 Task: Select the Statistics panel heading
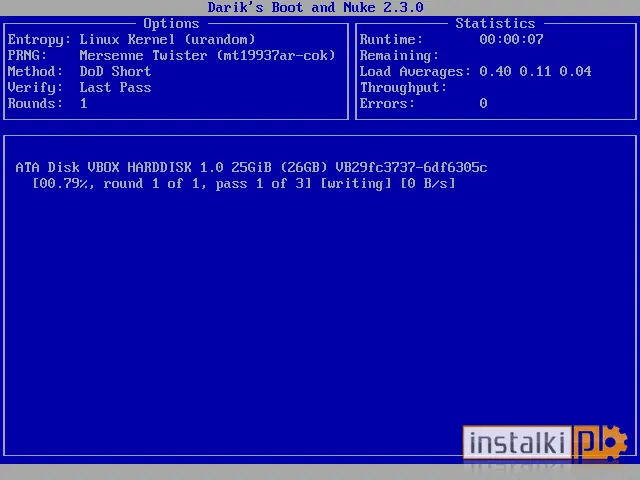(495, 23)
